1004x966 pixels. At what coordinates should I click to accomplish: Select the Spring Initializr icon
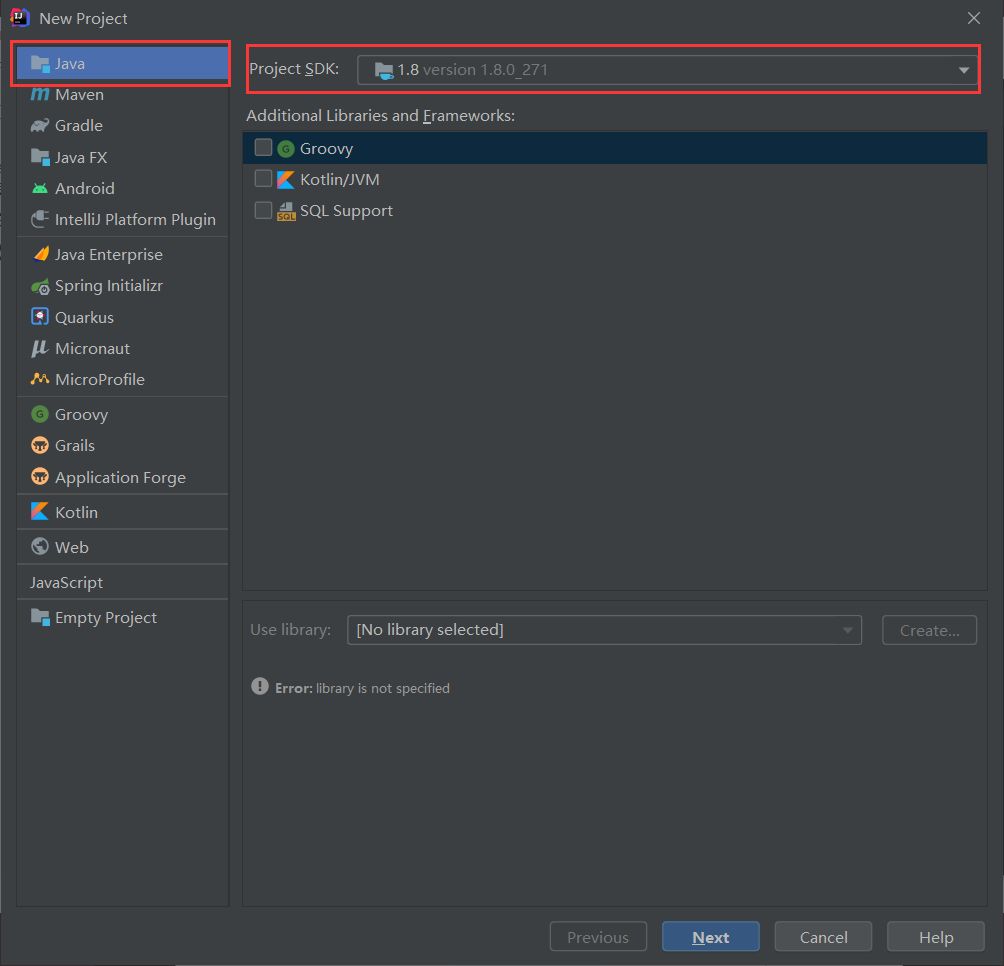(40, 287)
